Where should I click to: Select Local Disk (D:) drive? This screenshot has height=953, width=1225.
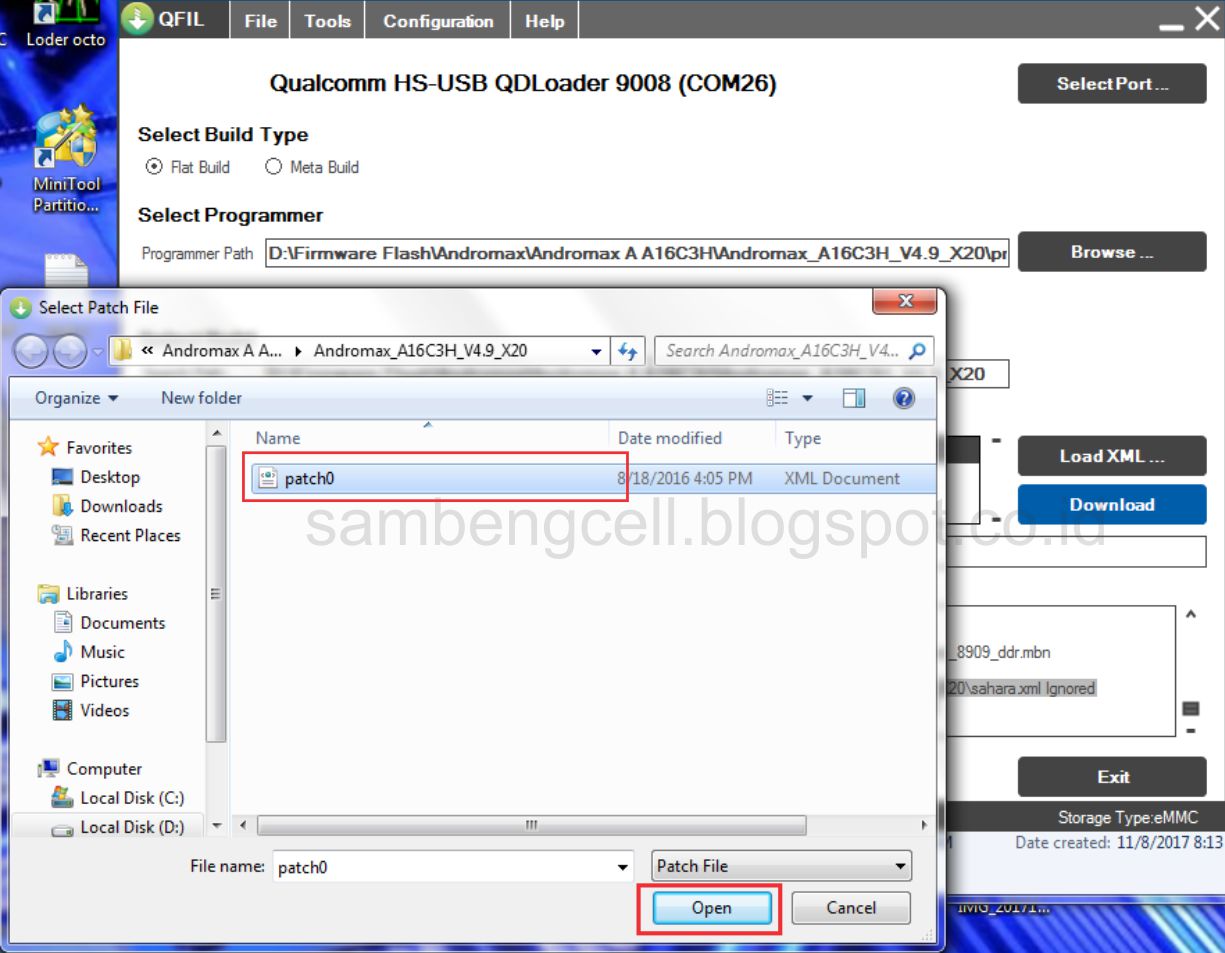coord(118,827)
